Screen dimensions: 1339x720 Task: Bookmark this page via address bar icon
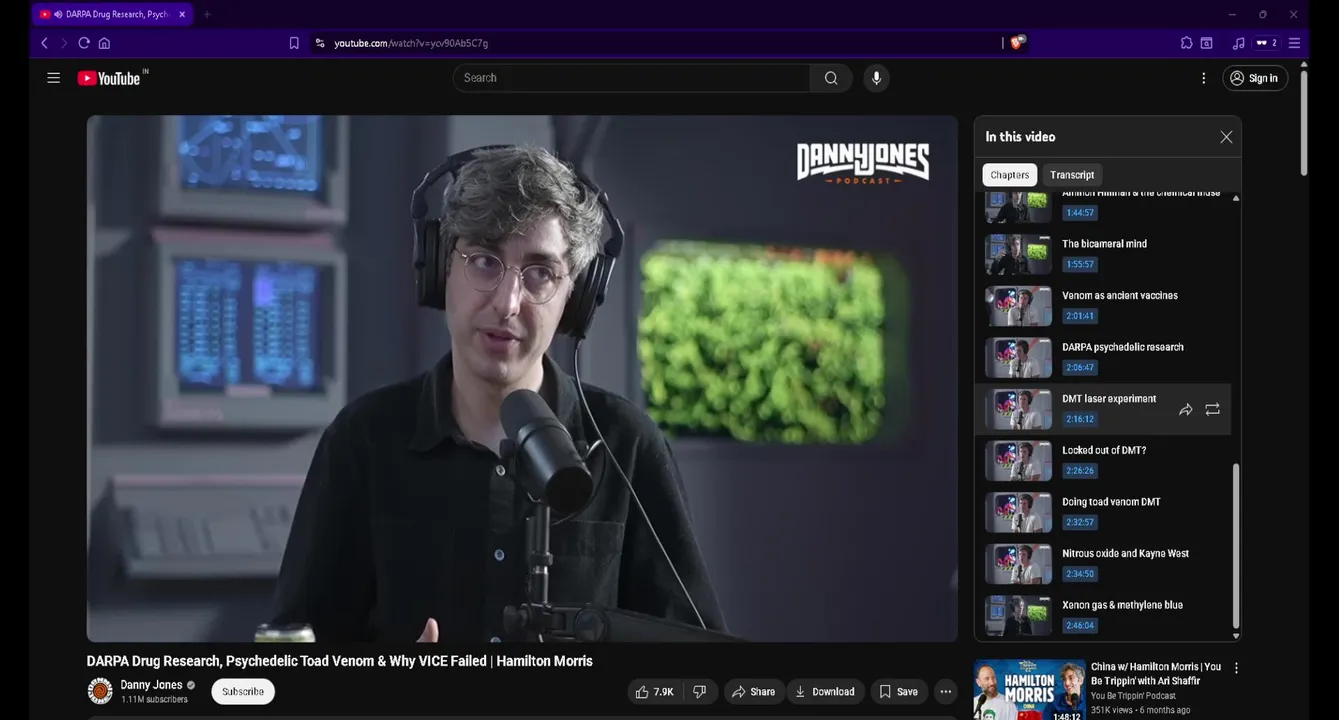click(x=294, y=43)
